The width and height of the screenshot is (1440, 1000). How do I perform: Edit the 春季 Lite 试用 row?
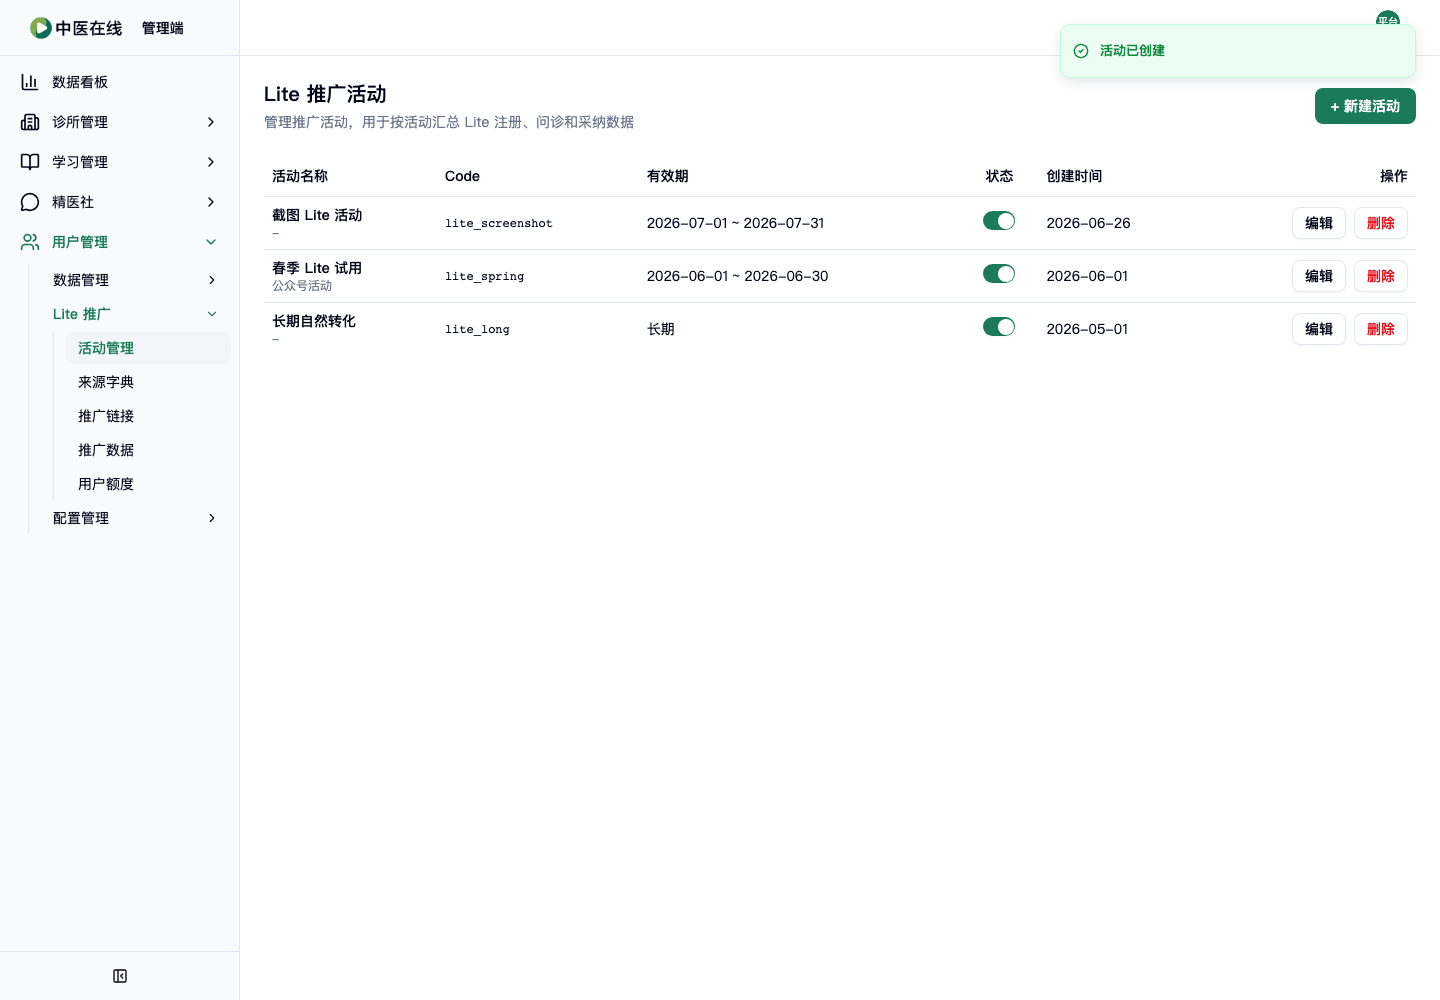1319,276
